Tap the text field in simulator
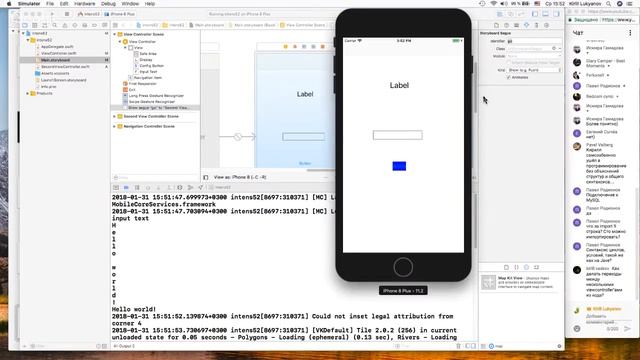Image resolution: width=640 pixels, height=360 pixels. coord(398,135)
